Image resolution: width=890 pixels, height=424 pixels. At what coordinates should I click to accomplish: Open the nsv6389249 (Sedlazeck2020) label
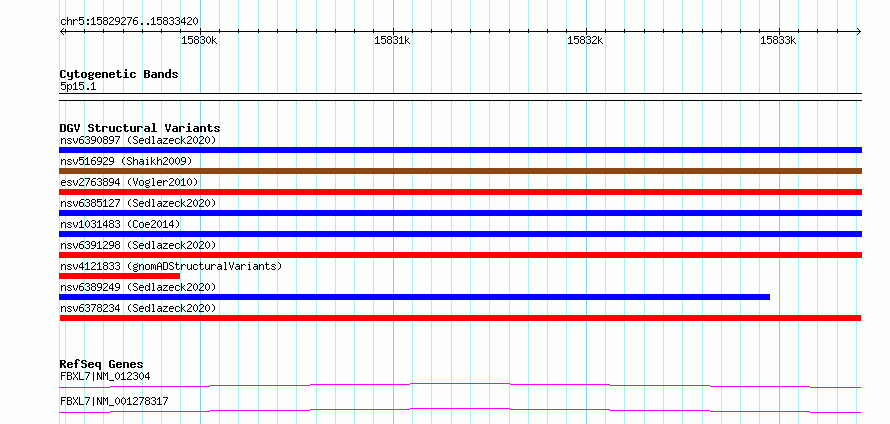138,287
